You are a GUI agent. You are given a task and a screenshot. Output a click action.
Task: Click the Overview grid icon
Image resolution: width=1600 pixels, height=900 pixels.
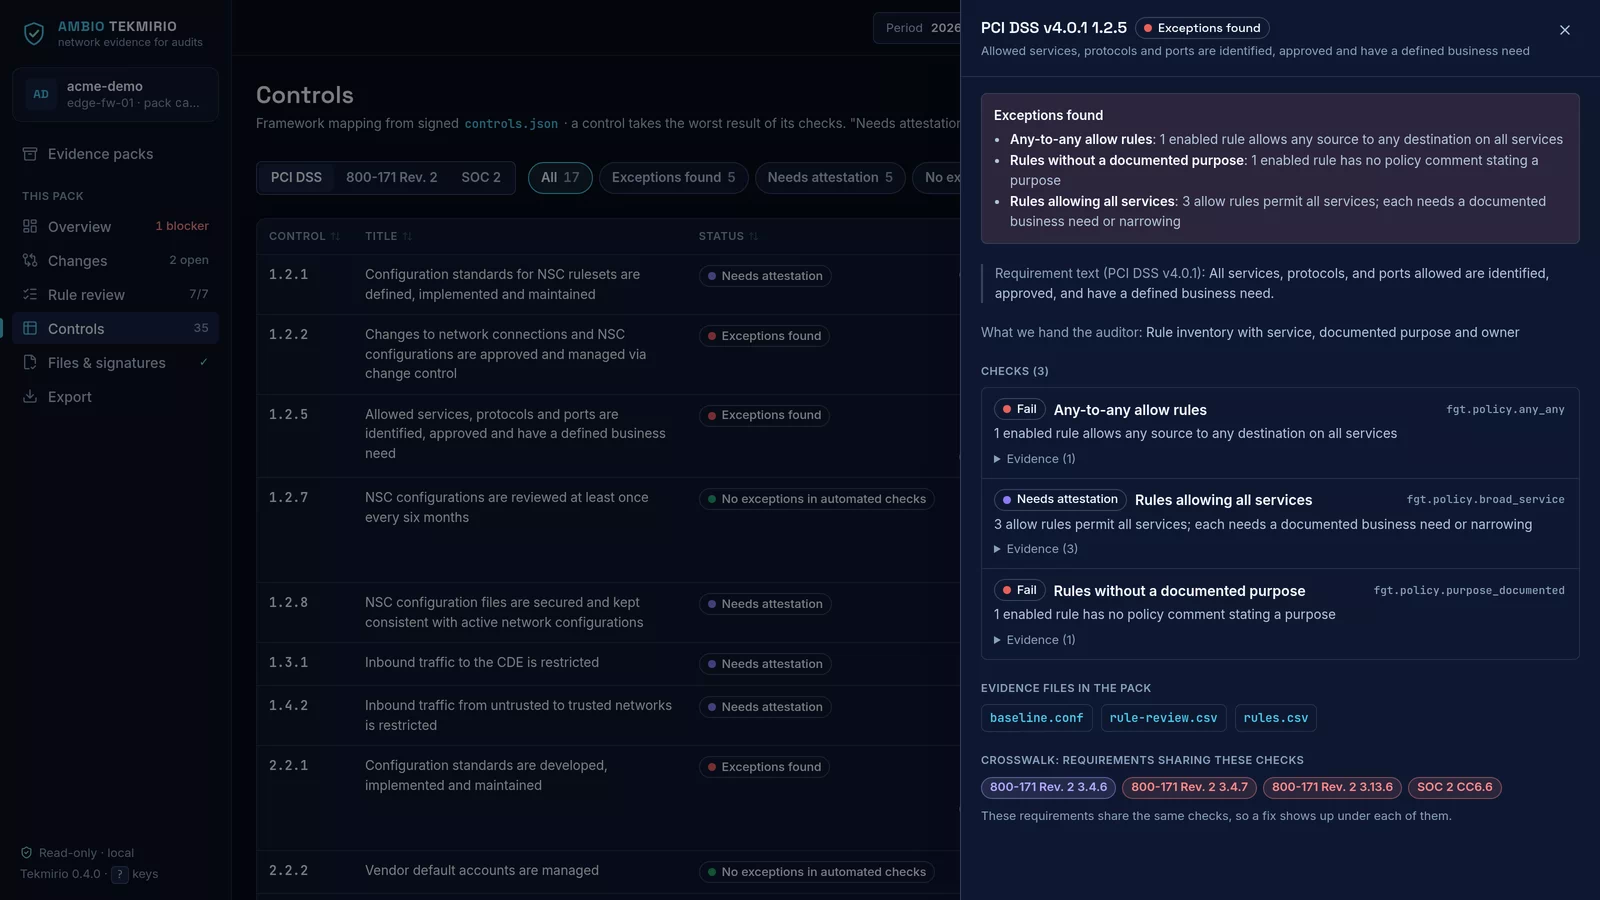pos(30,227)
